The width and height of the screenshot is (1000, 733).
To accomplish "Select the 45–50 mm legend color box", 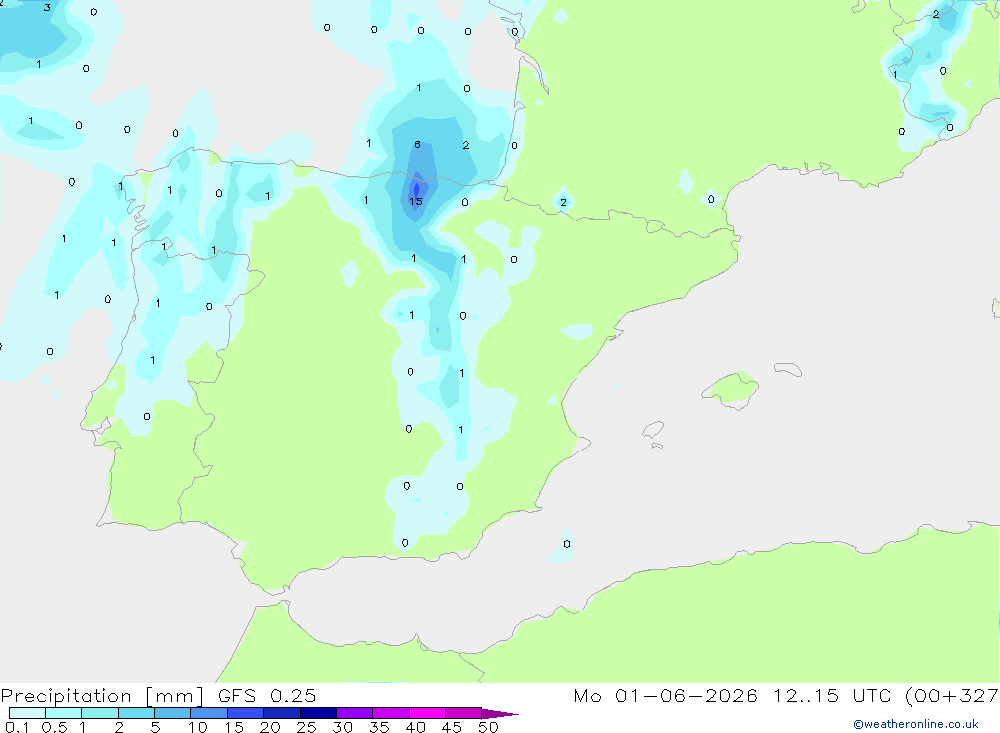I will (464, 713).
